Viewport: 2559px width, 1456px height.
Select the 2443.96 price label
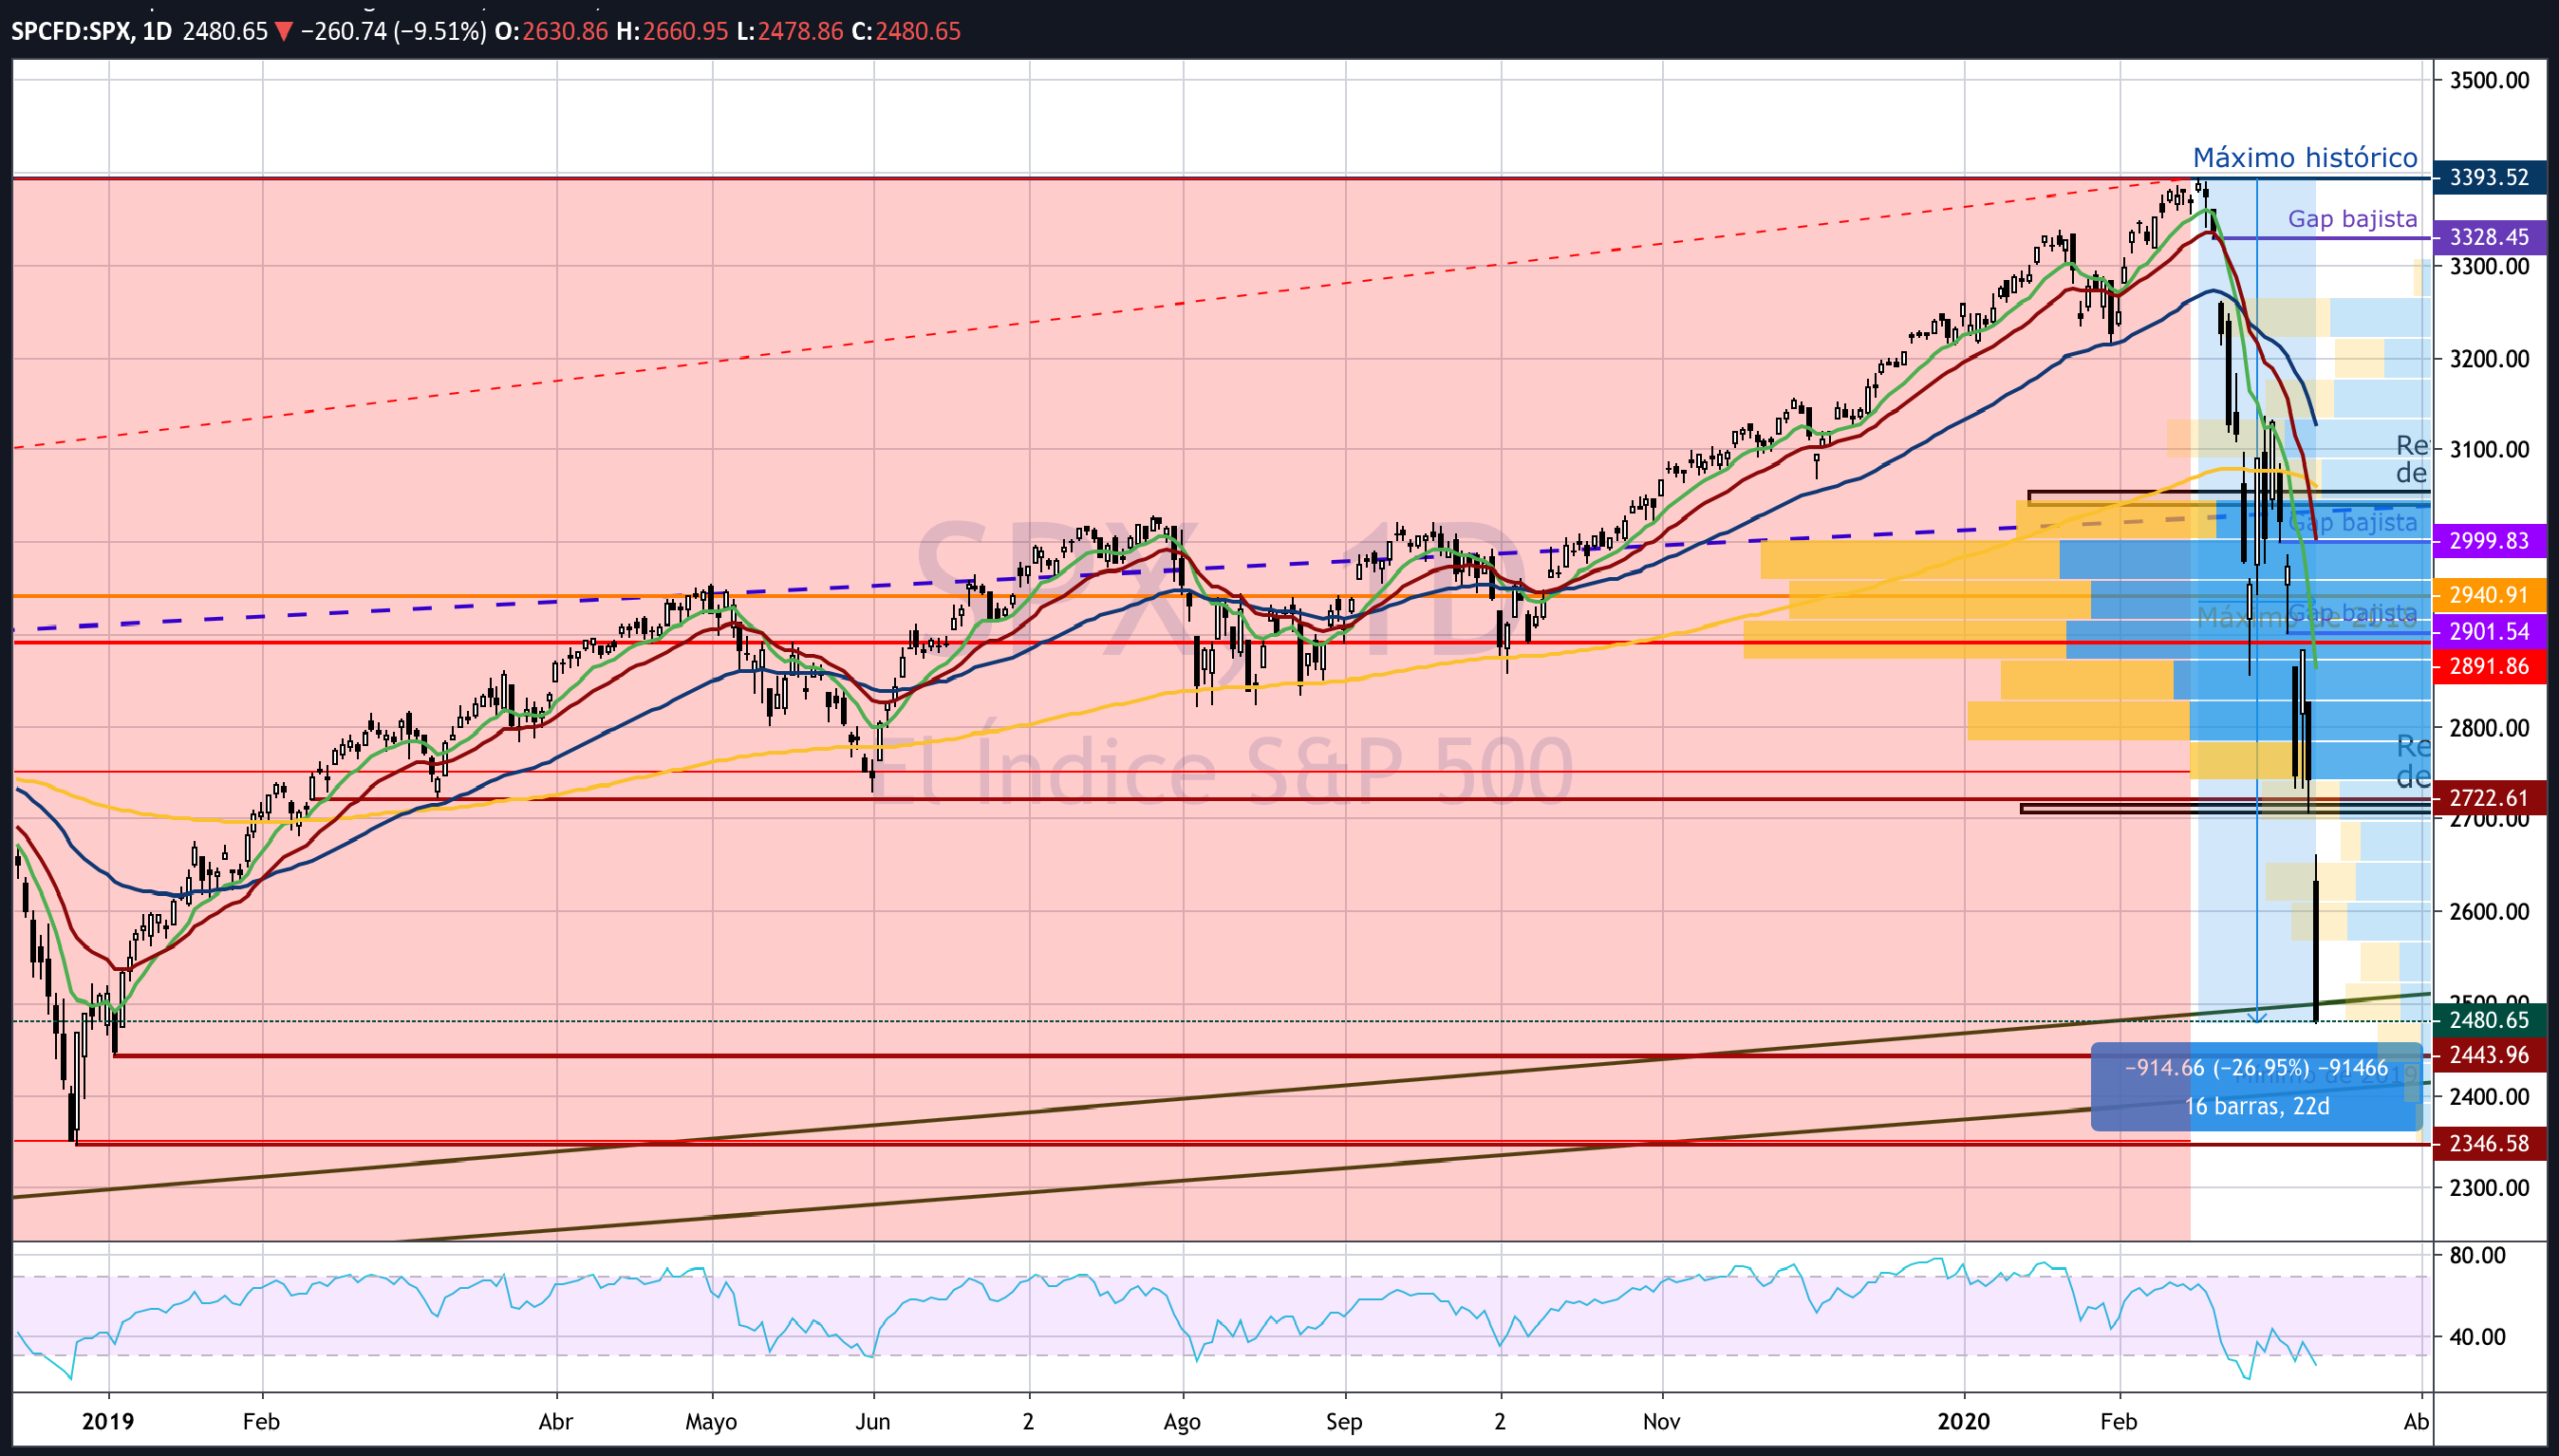click(2489, 1055)
